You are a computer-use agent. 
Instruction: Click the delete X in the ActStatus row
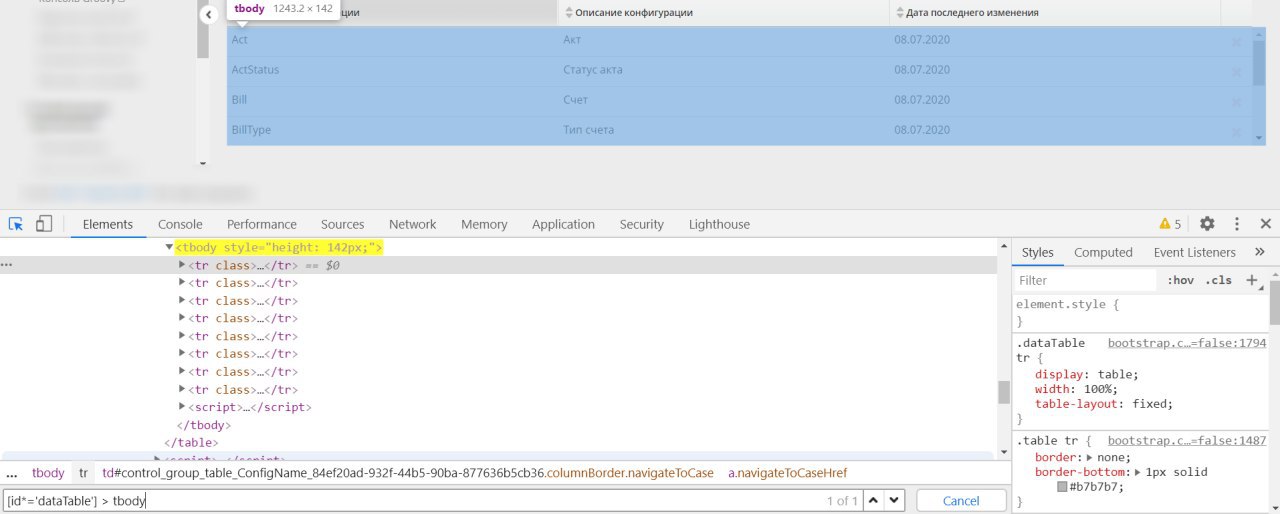[1236, 71]
